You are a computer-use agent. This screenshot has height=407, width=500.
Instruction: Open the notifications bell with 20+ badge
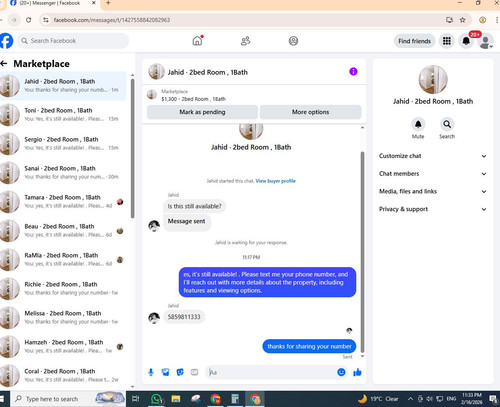pyautogui.click(x=466, y=41)
